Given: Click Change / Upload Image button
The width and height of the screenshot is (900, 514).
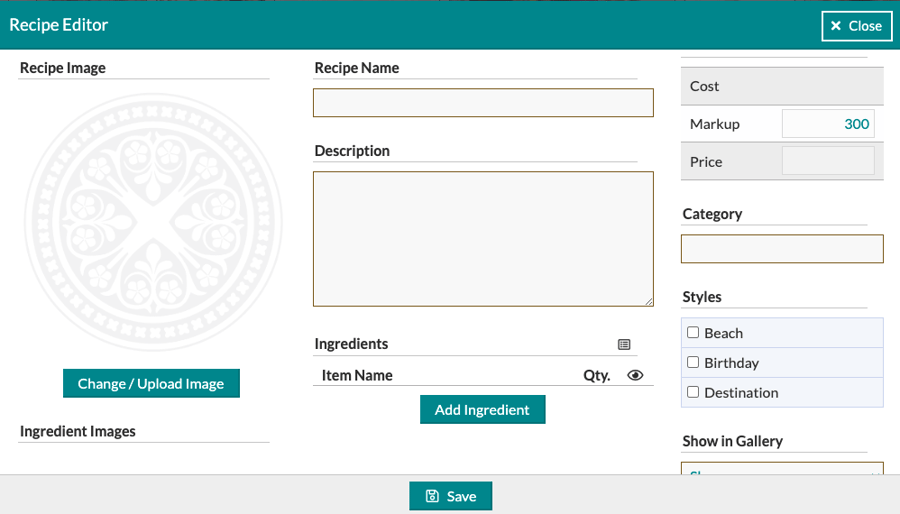Looking at the screenshot, I should (x=151, y=383).
